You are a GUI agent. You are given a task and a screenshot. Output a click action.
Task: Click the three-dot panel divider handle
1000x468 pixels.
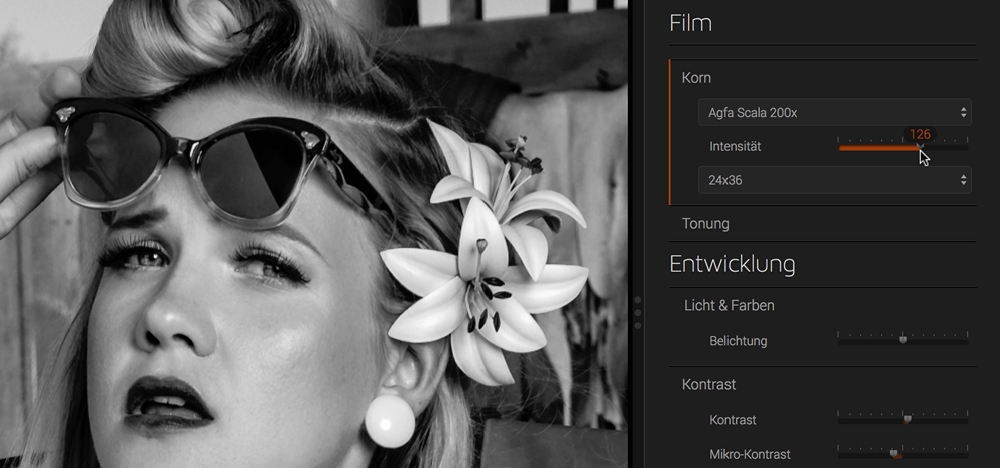(x=638, y=312)
